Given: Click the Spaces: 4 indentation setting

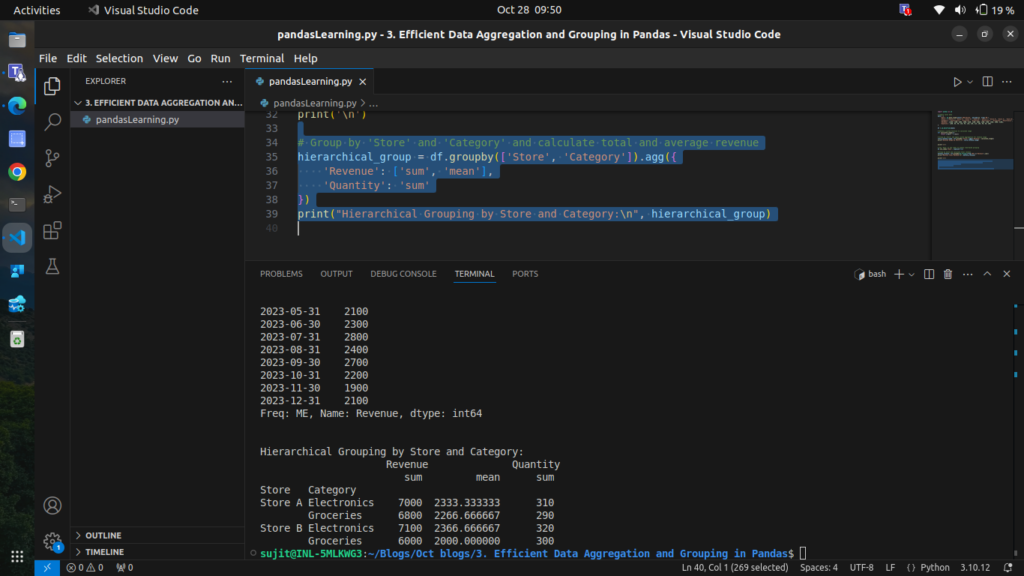Looking at the screenshot, I should point(819,568).
